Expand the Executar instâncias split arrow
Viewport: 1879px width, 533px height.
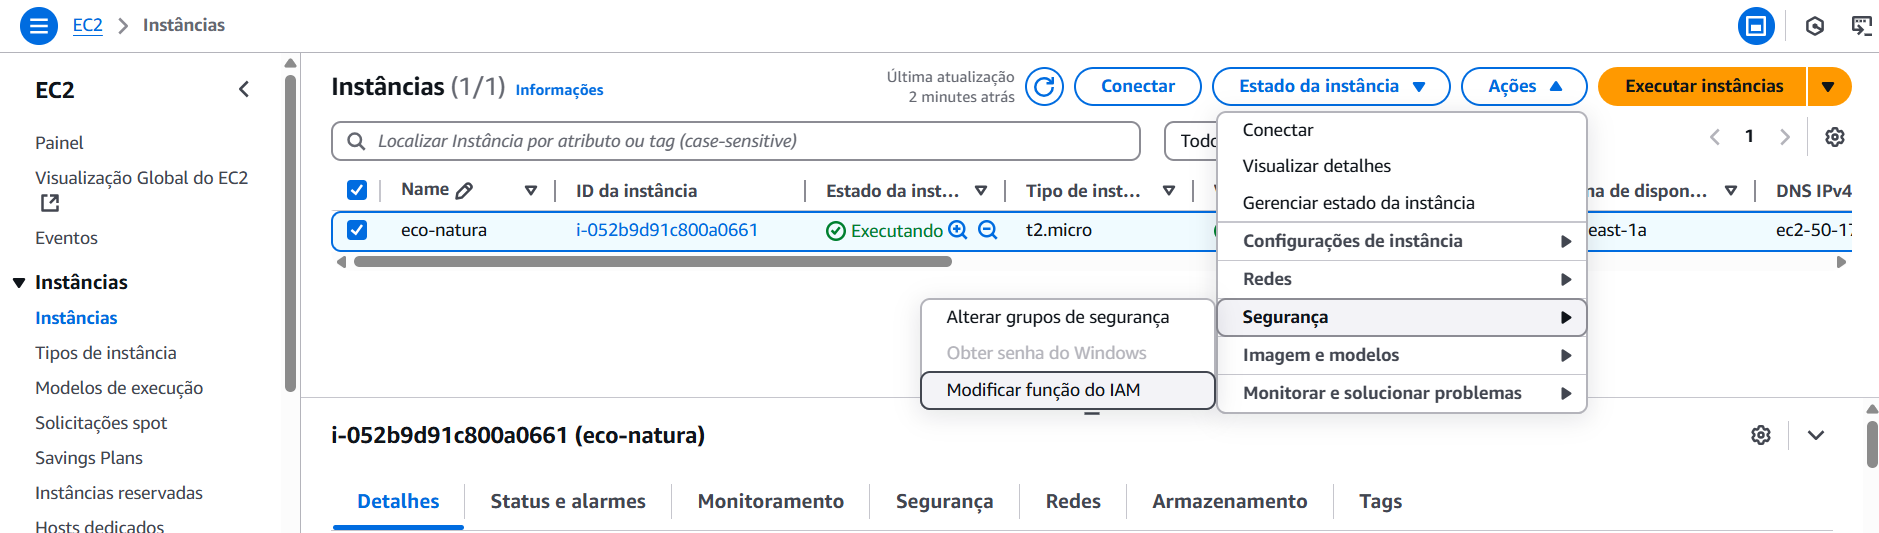(1828, 87)
